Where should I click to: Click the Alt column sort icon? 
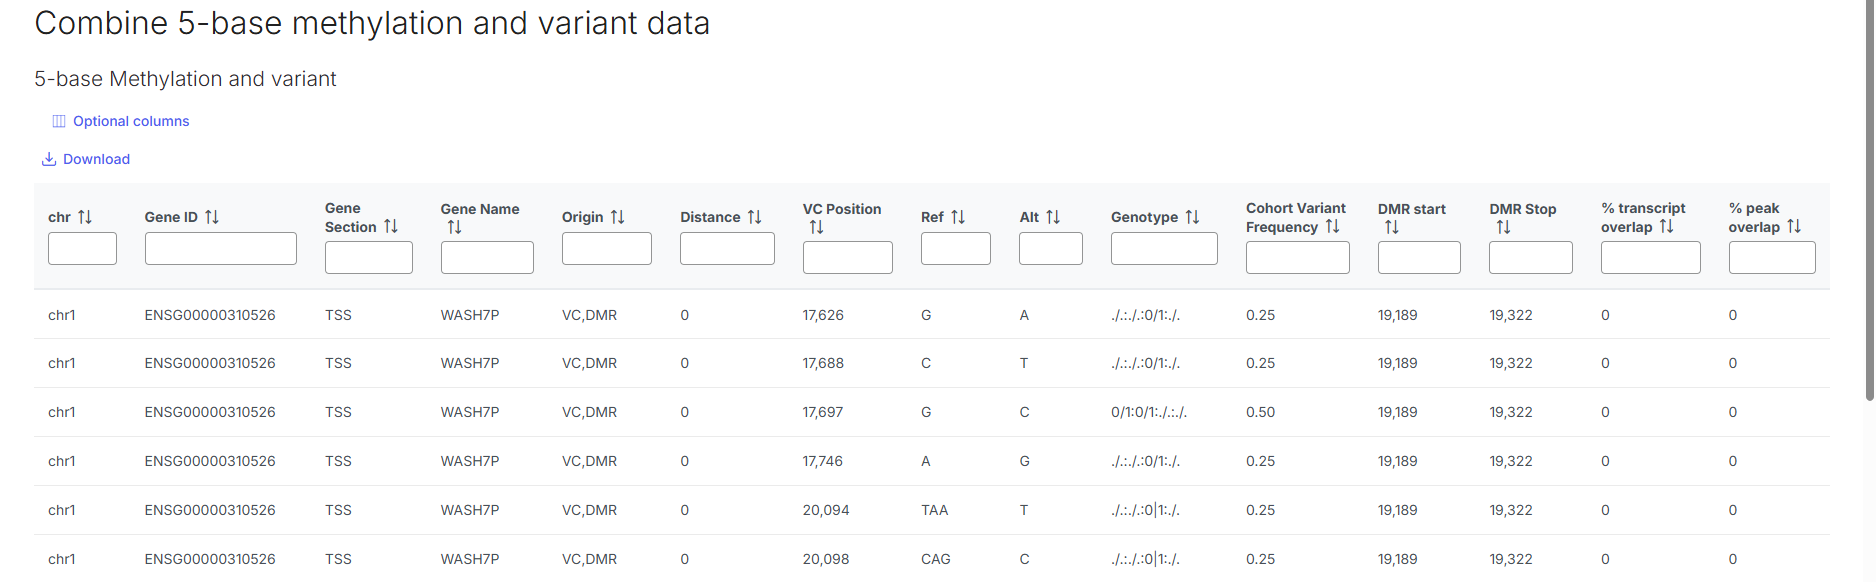(1053, 217)
